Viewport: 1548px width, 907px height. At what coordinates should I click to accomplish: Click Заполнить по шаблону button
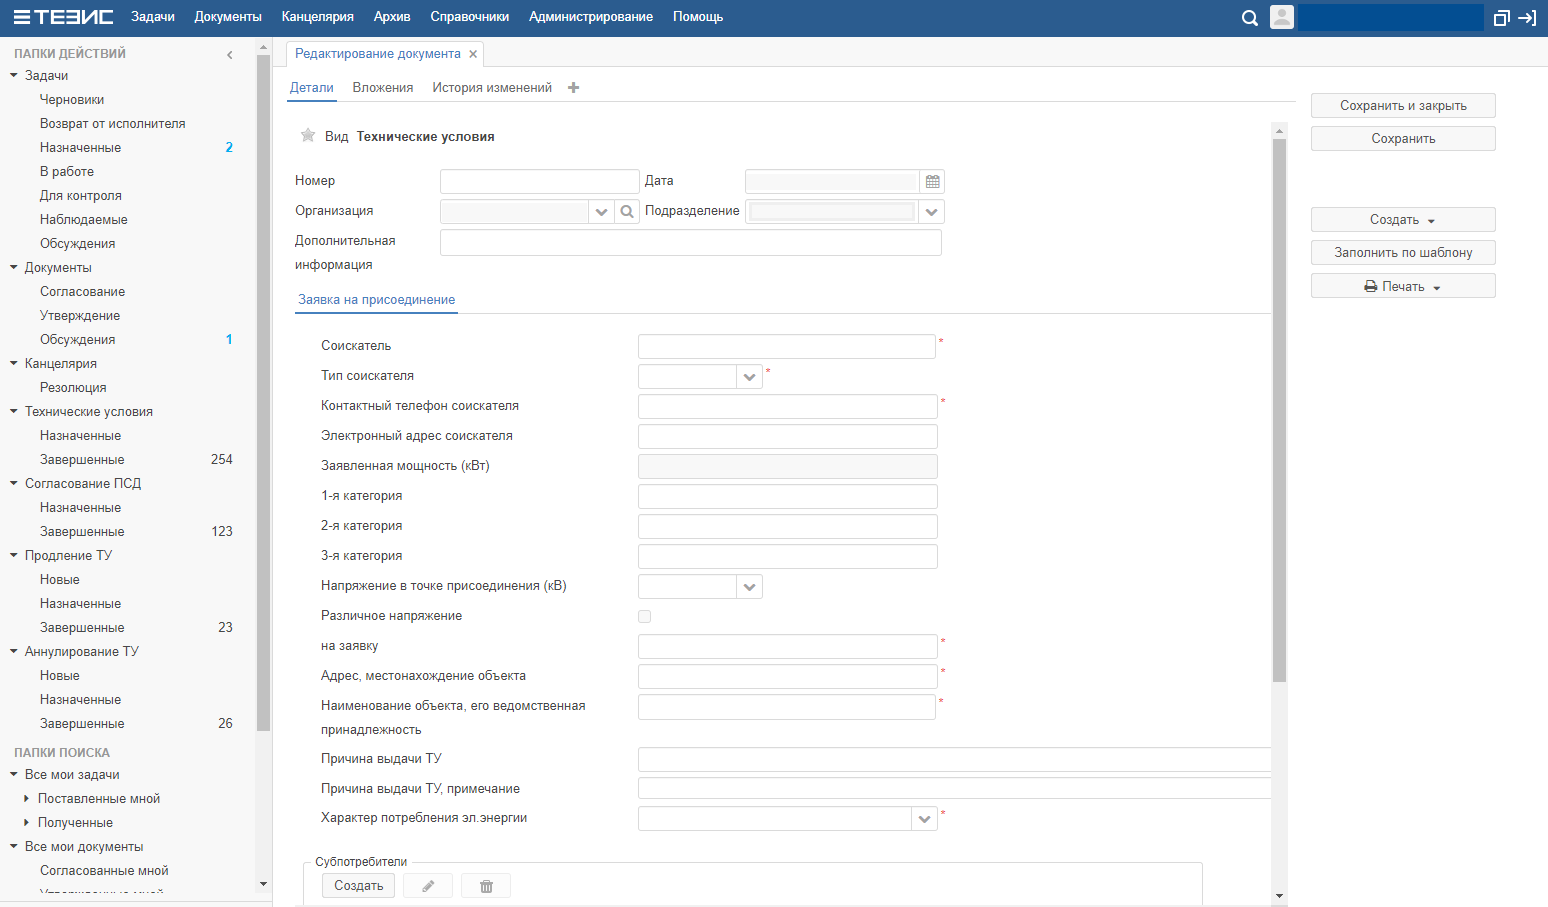click(x=1403, y=253)
